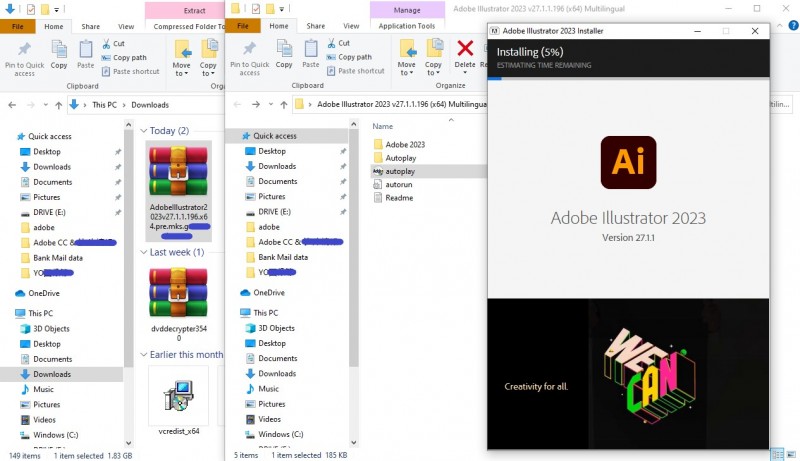Sort by the Name column header

383,126
